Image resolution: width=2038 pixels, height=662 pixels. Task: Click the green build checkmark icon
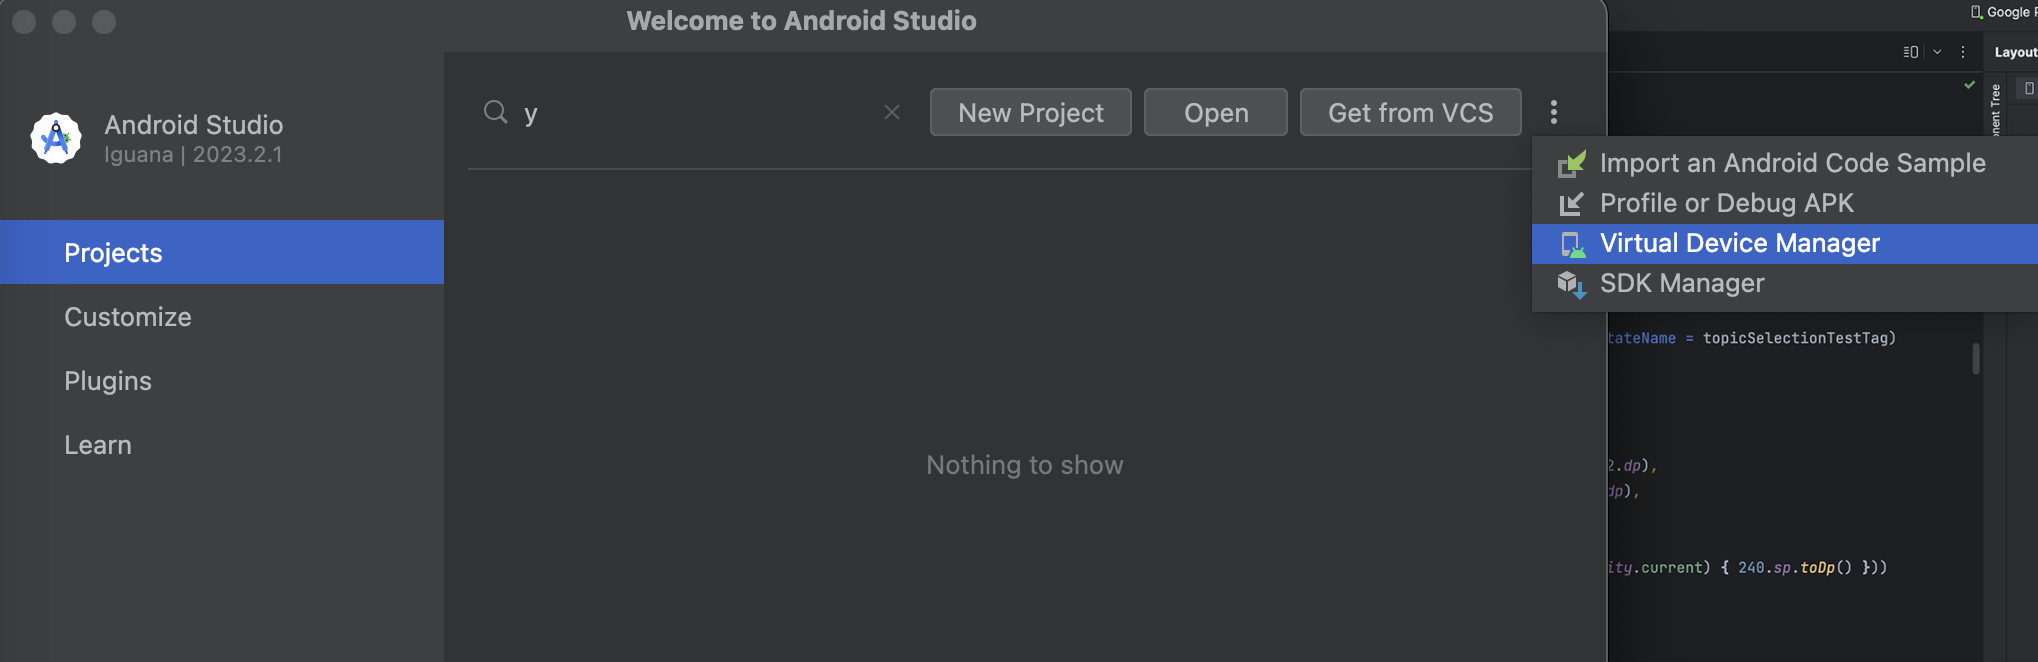(1970, 84)
